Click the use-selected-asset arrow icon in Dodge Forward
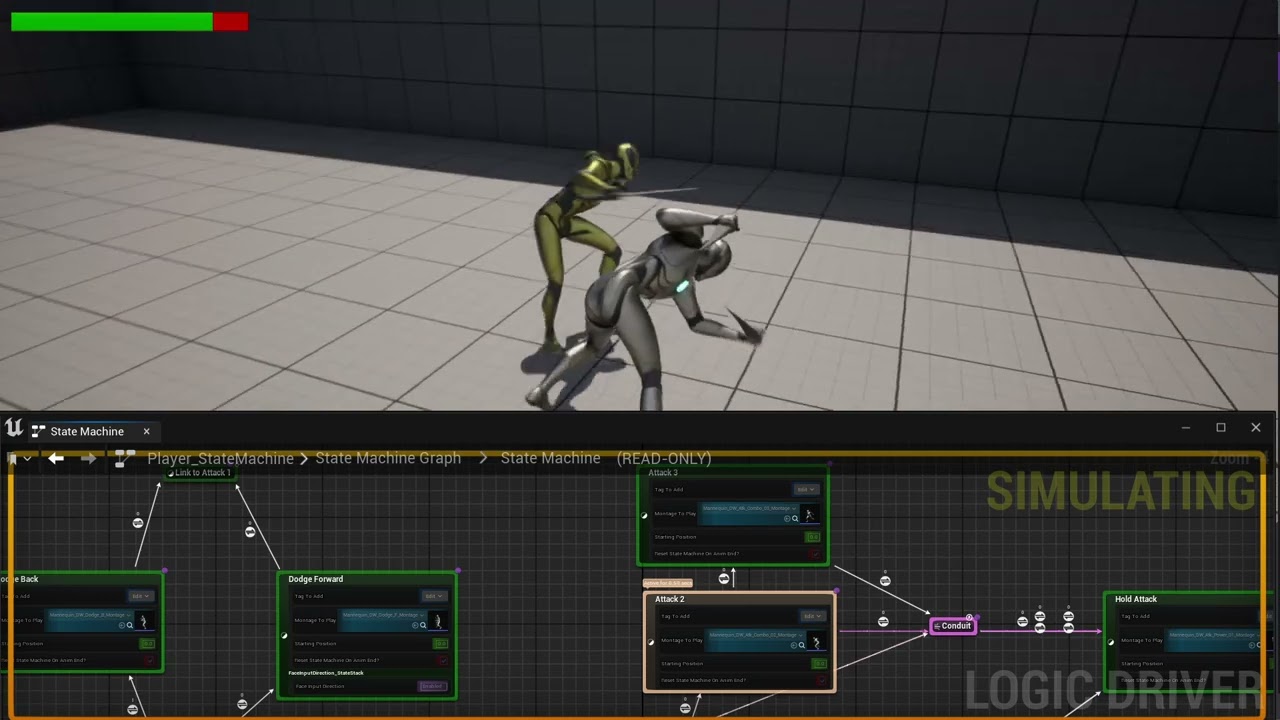Screen dimensions: 1280x720 416,625
